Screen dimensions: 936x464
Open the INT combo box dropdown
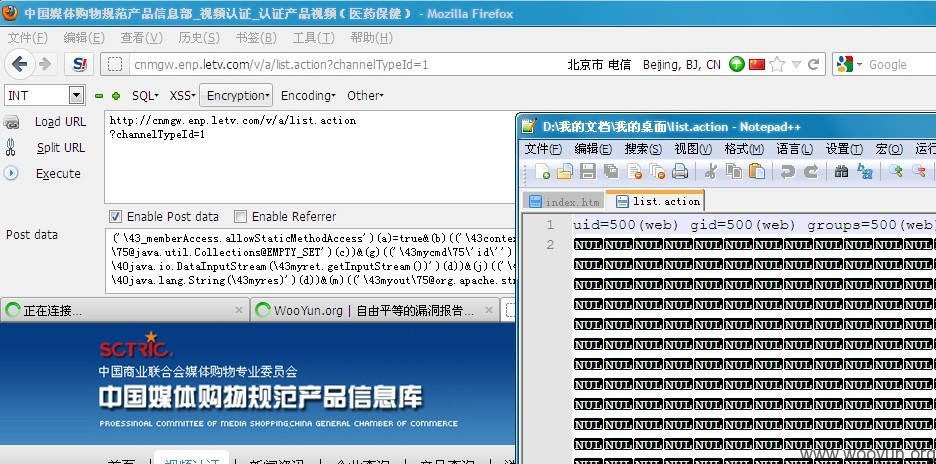coord(76,95)
